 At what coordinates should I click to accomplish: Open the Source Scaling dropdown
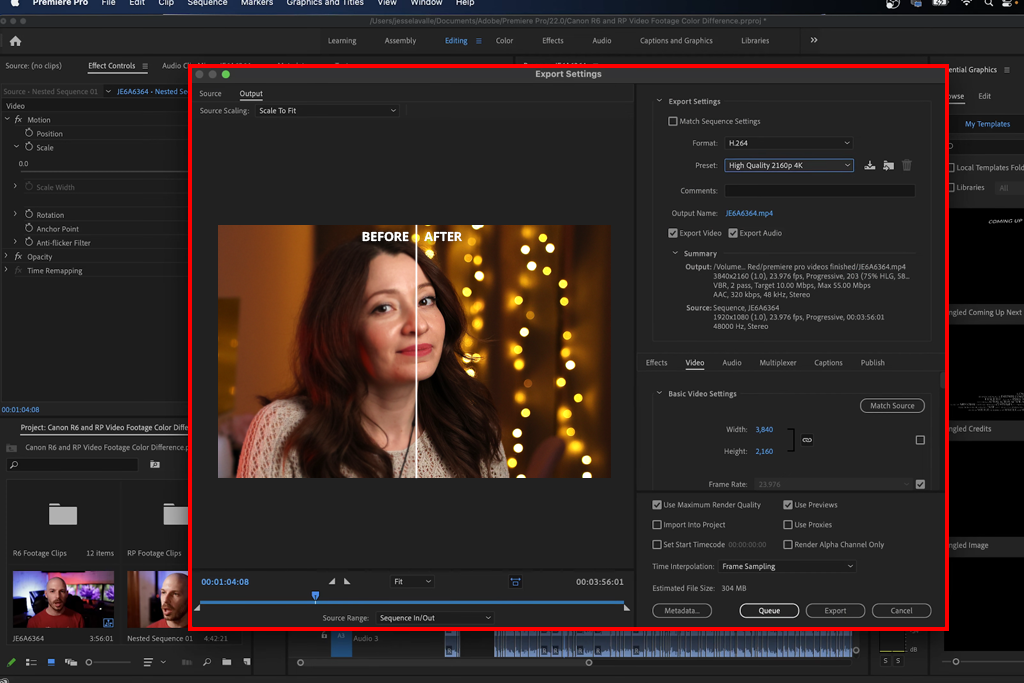[x=327, y=110]
